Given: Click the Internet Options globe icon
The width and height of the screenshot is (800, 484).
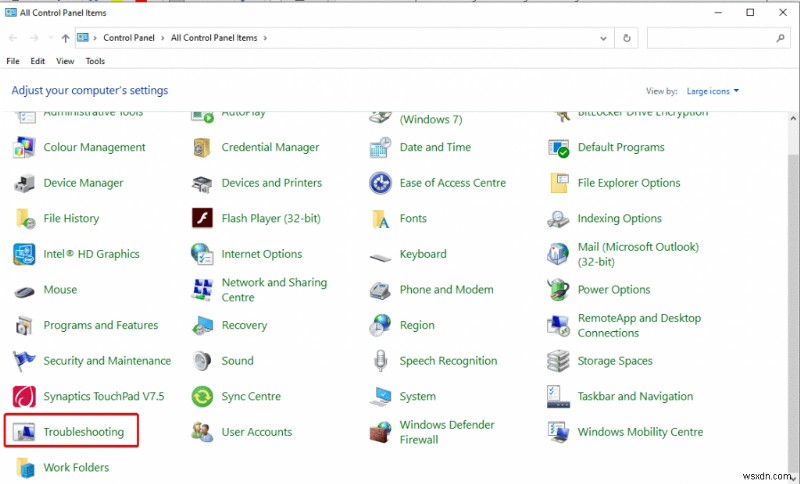Looking at the screenshot, I should [x=202, y=254].
